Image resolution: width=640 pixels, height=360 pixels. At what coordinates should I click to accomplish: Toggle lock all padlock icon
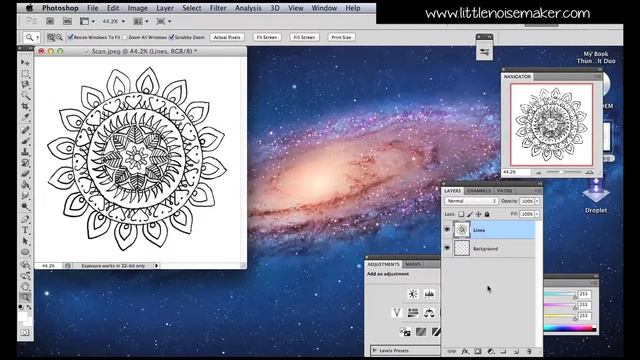point(487,214)
